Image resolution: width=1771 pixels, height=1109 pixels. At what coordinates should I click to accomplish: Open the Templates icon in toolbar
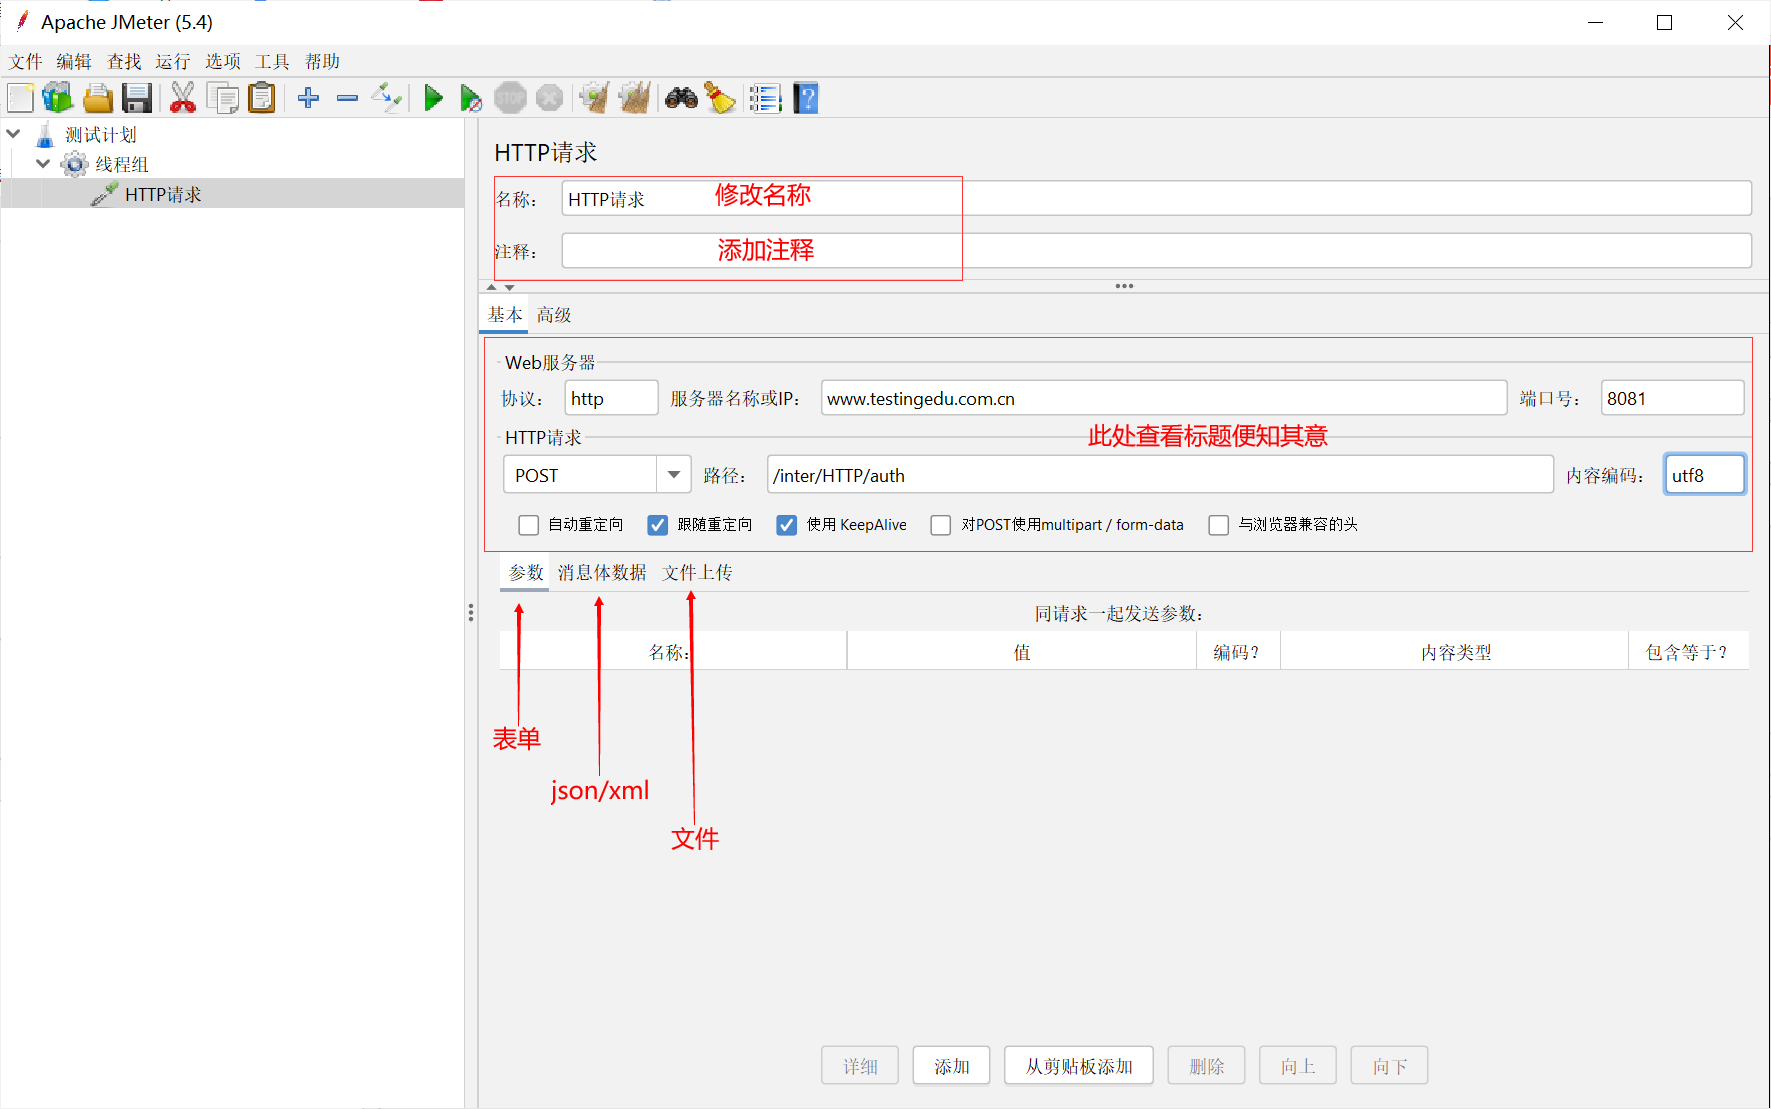tap(58, 98)
